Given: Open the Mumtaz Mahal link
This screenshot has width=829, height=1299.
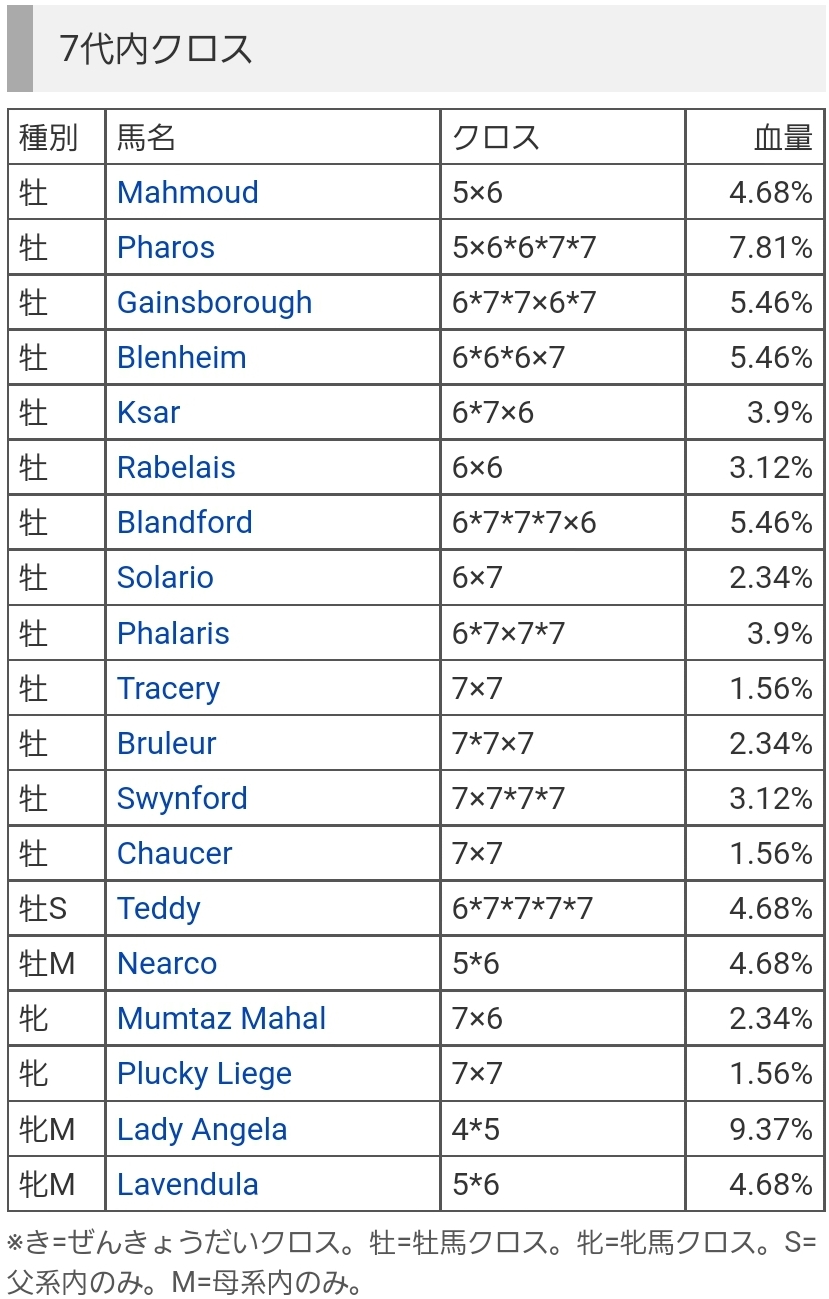Looking at the screenshot, I should tap(221, 1018).
